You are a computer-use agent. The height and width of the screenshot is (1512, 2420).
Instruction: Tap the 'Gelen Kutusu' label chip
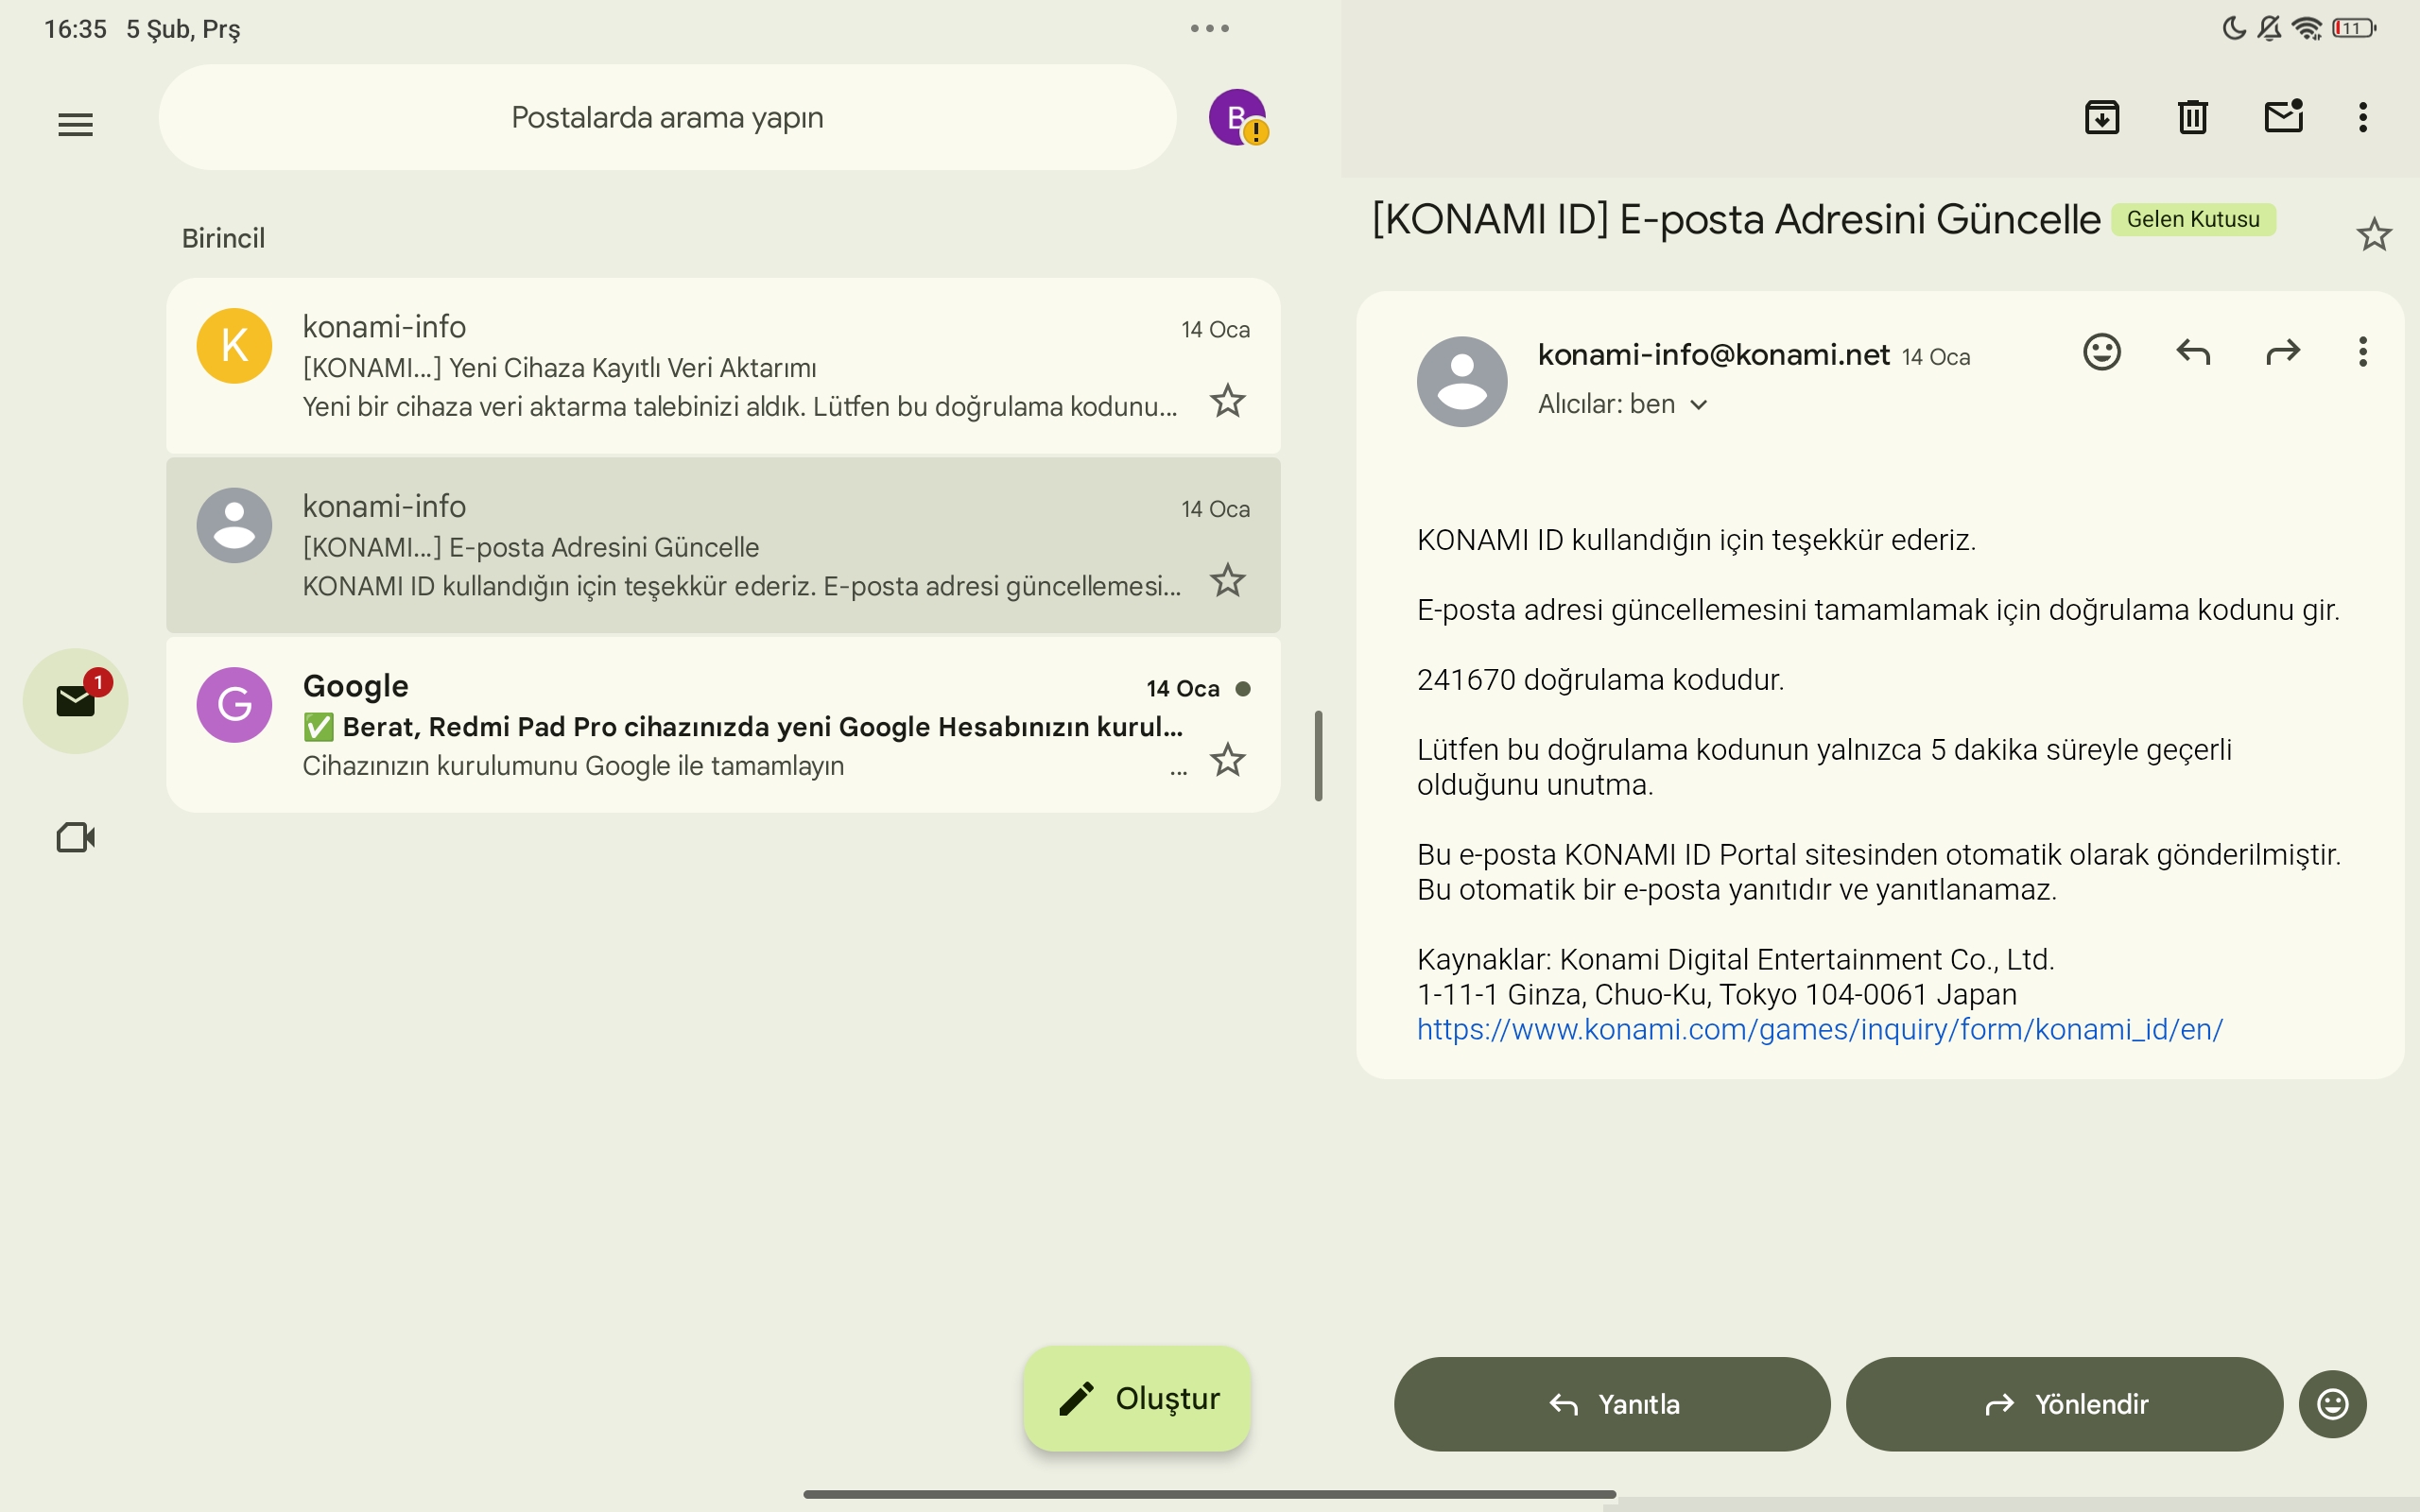(2193, 219)
